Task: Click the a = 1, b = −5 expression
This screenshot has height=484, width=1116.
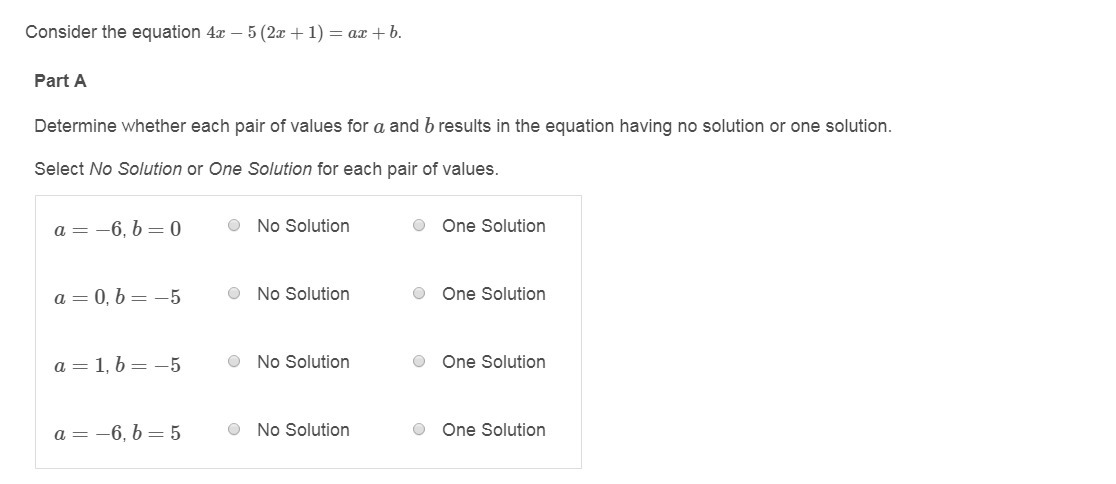Action: [118, 366]
